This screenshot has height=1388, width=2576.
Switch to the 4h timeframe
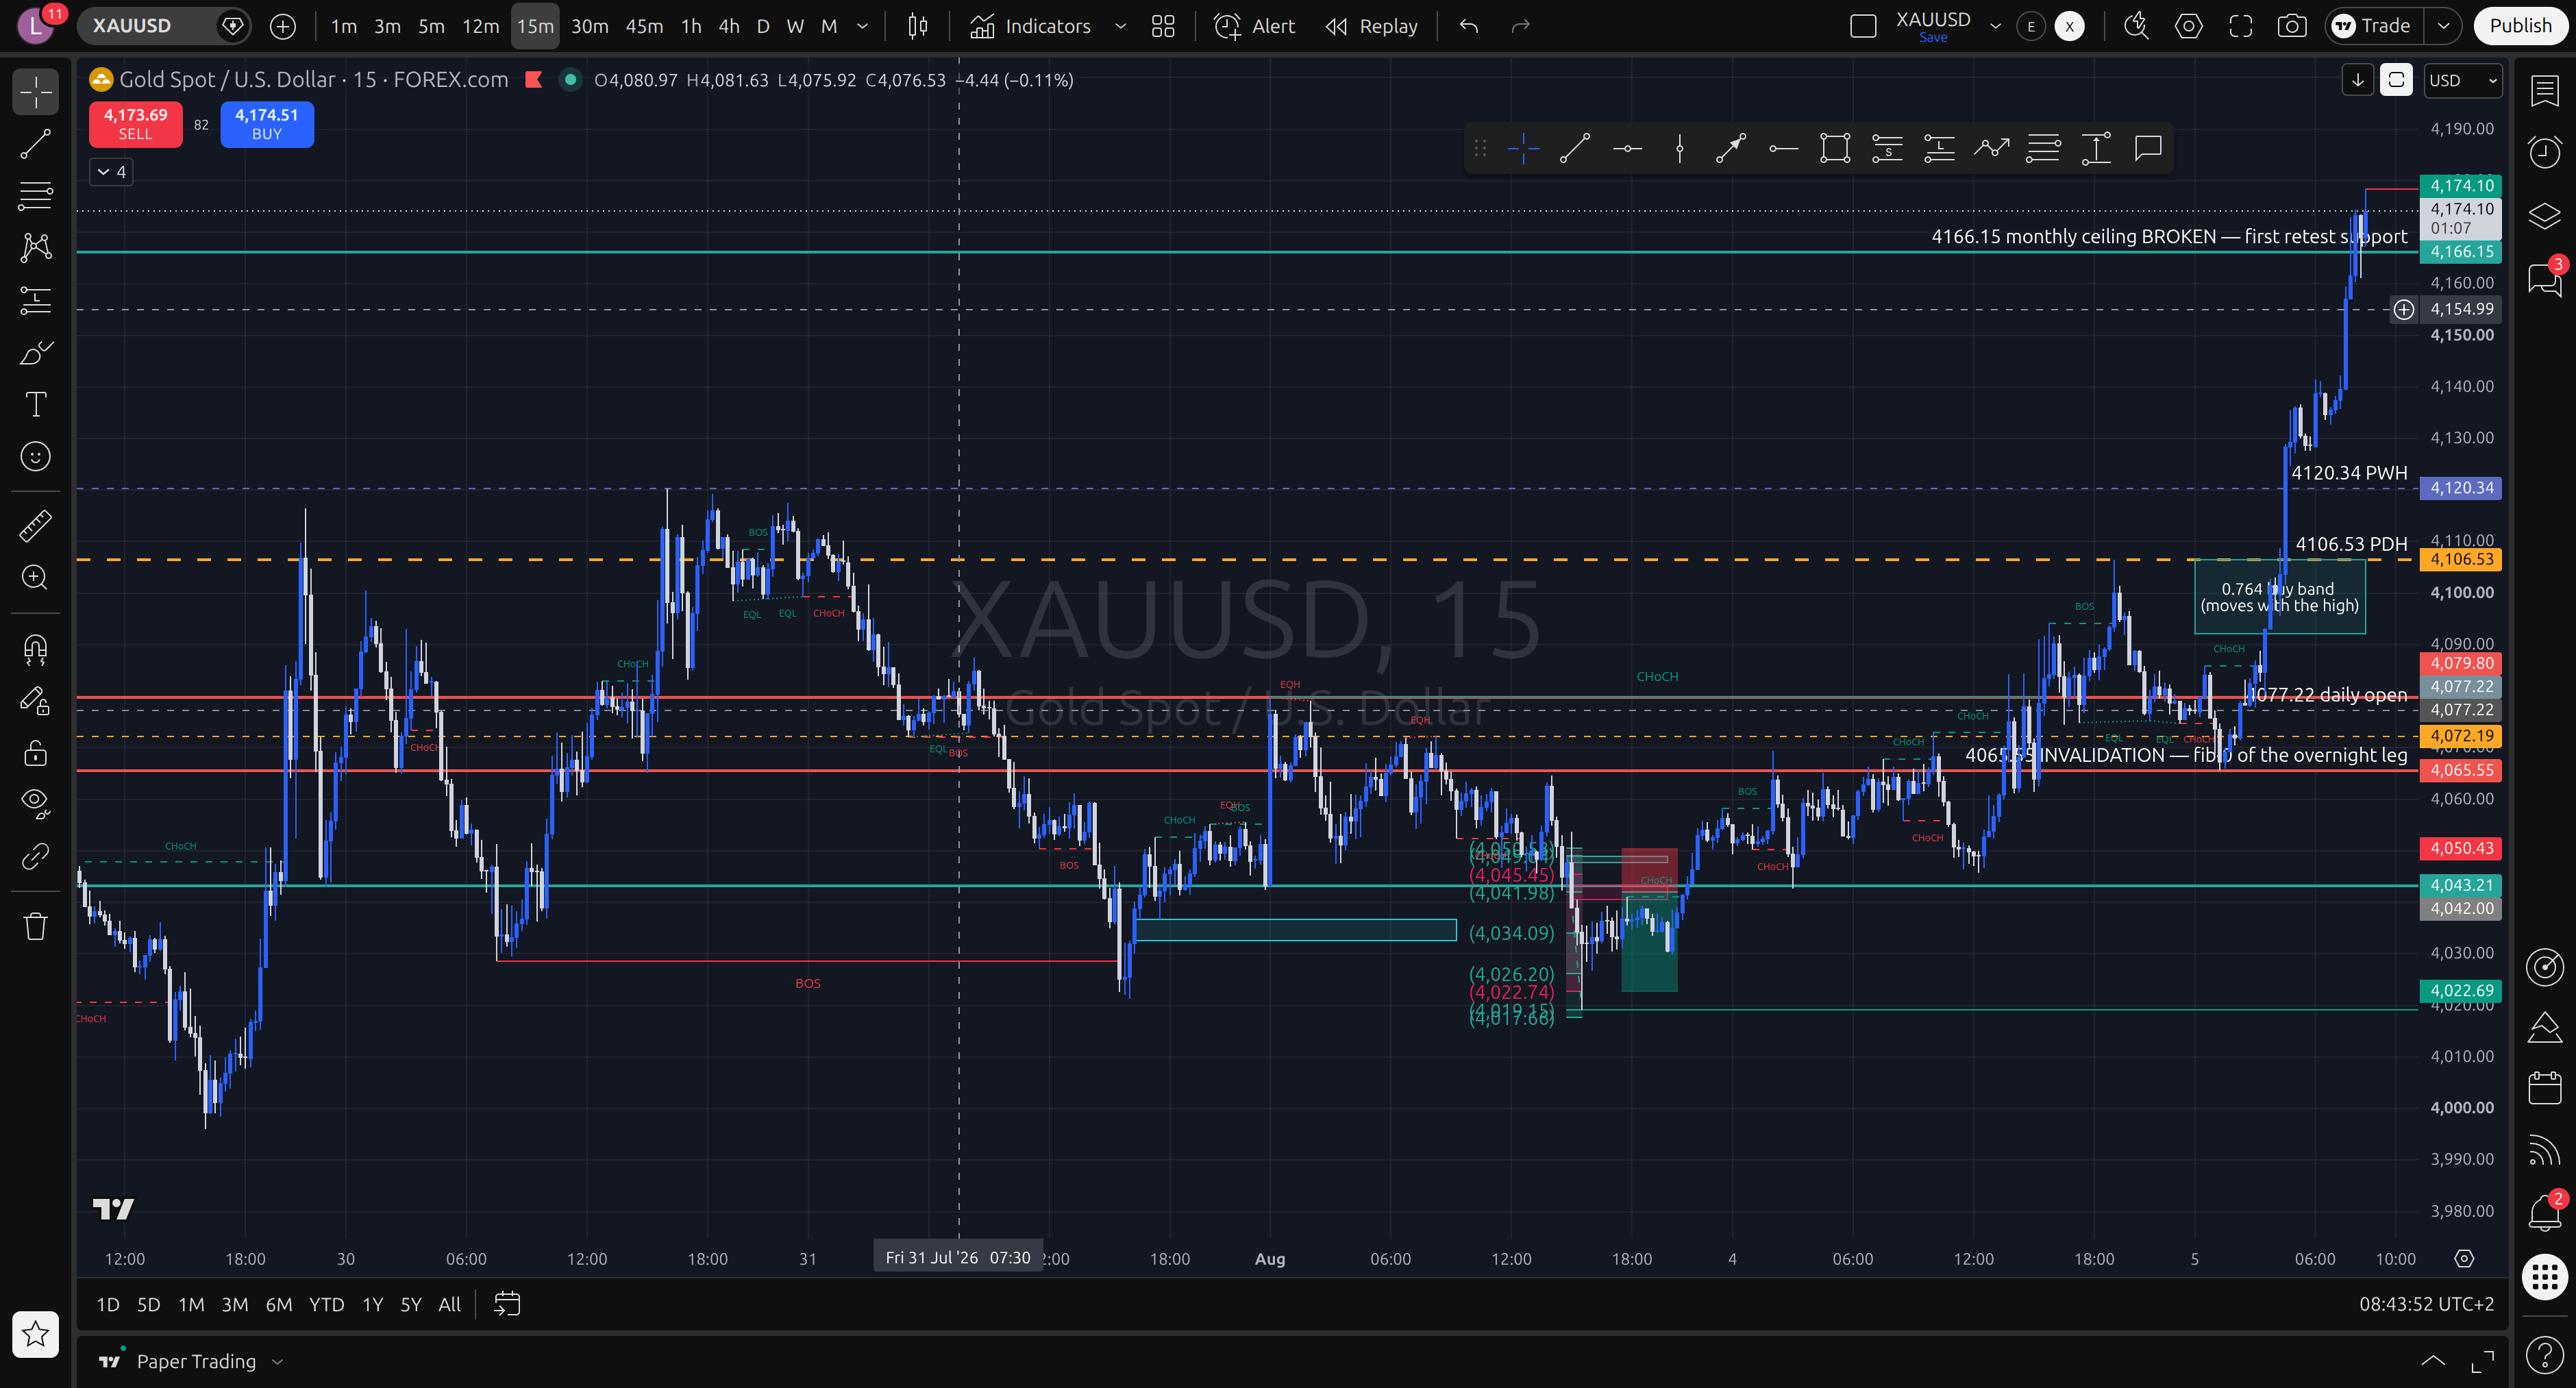pyautogui.click(x=729, y=26)
